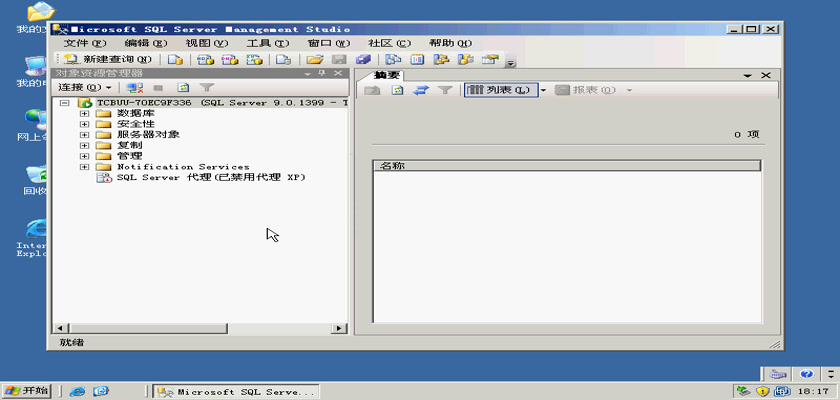Open the 帮助 Help menu
Image resolution: width=840 pixels, height=400 pixels.
[x=451, y=43]
